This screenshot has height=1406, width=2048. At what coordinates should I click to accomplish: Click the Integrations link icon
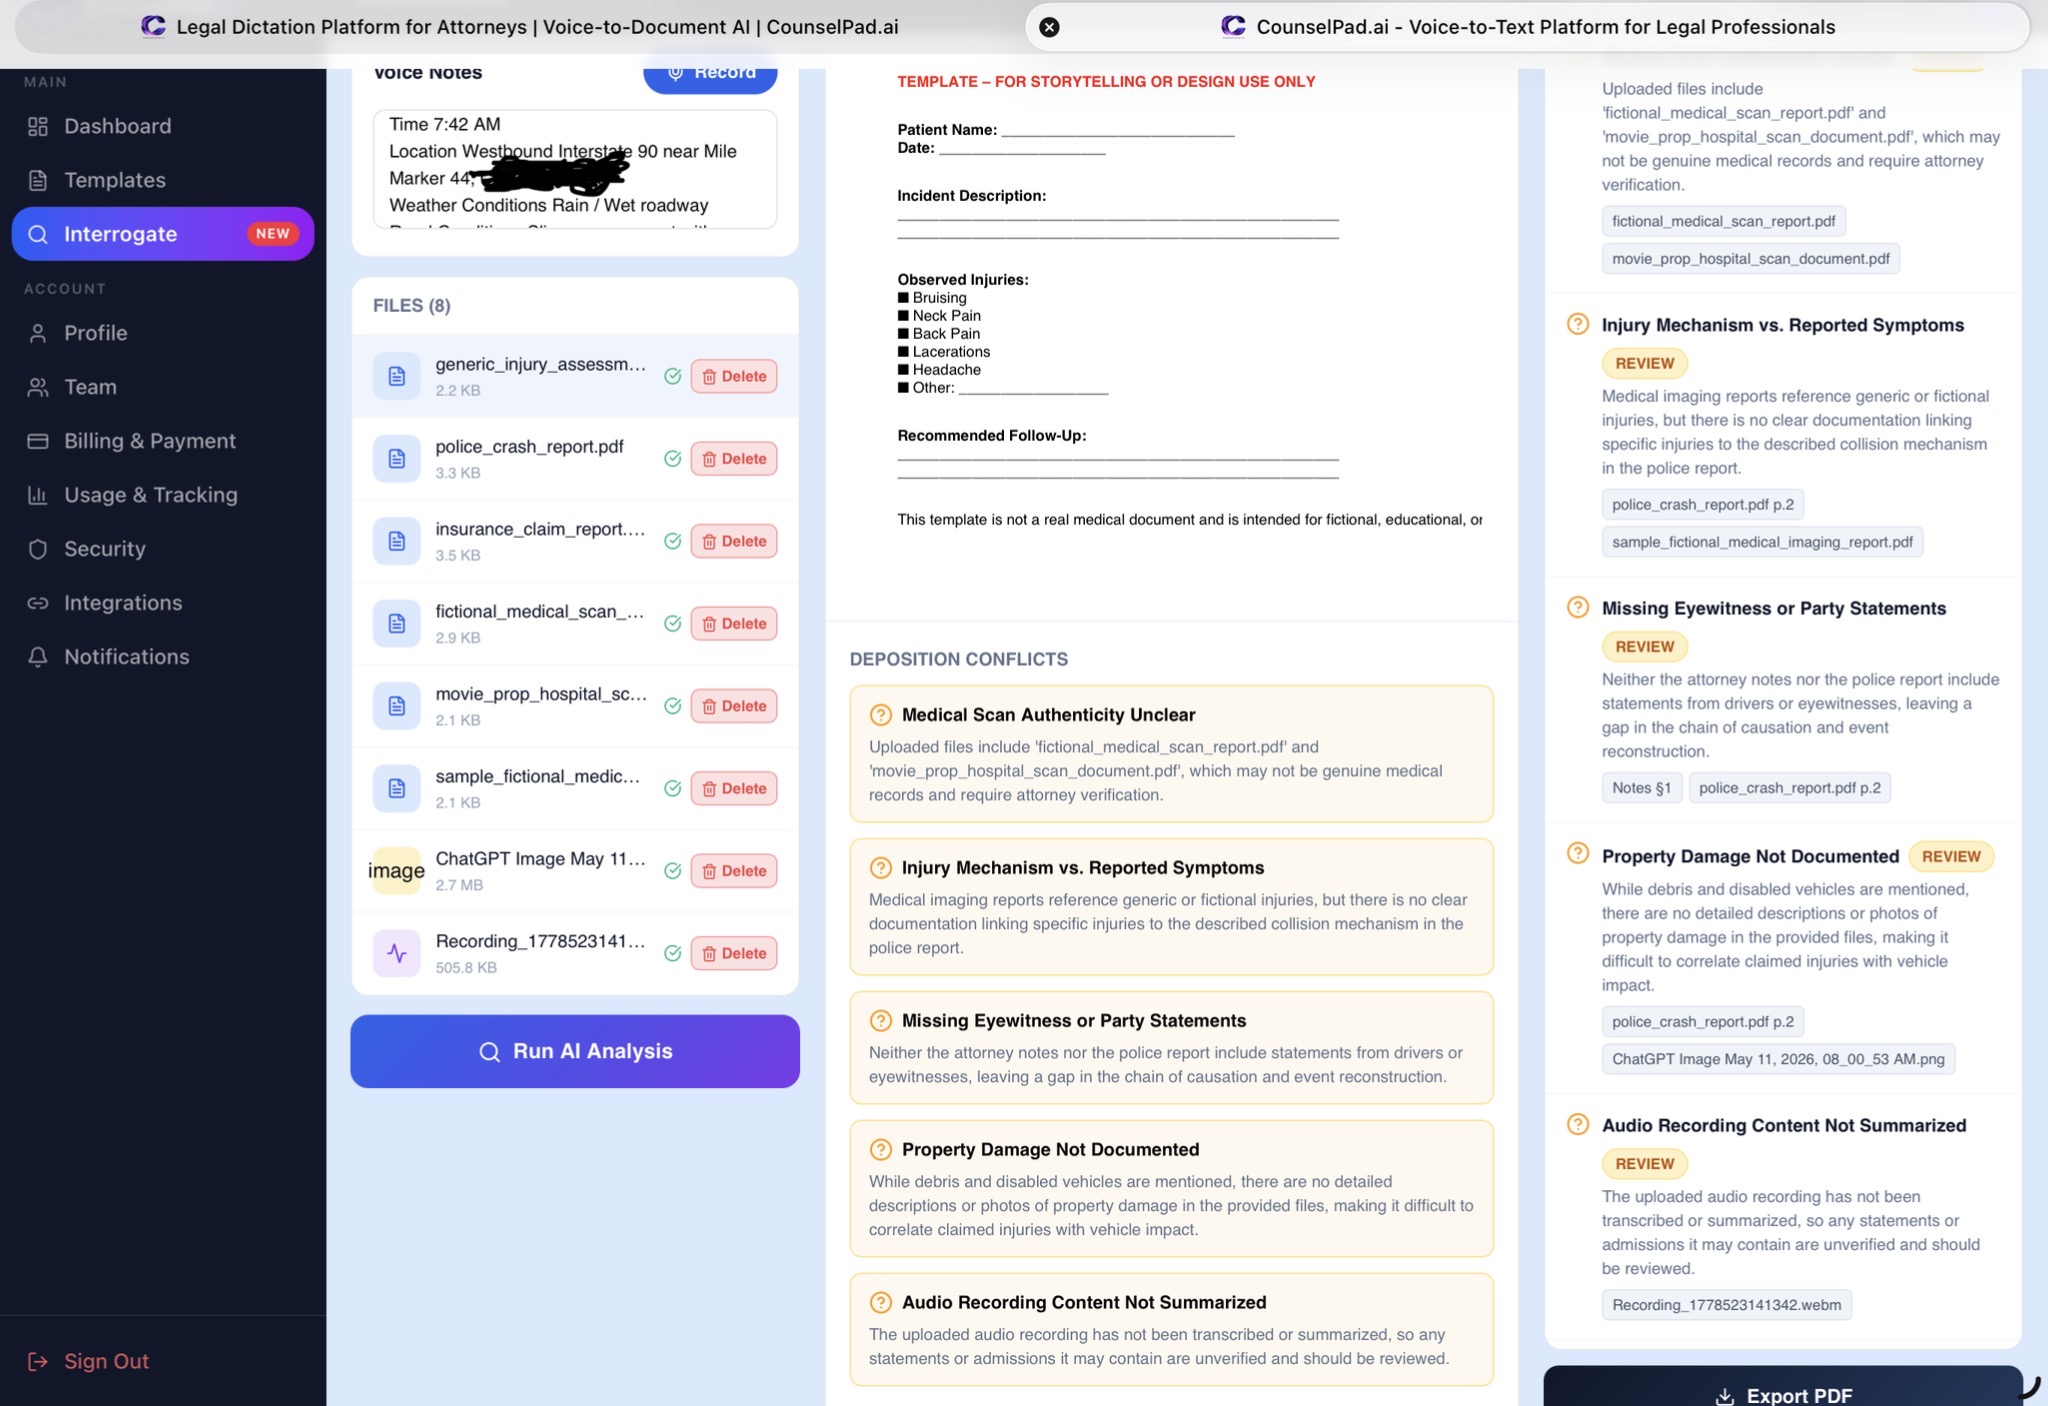pyautogui.click(x=38, y=603)
